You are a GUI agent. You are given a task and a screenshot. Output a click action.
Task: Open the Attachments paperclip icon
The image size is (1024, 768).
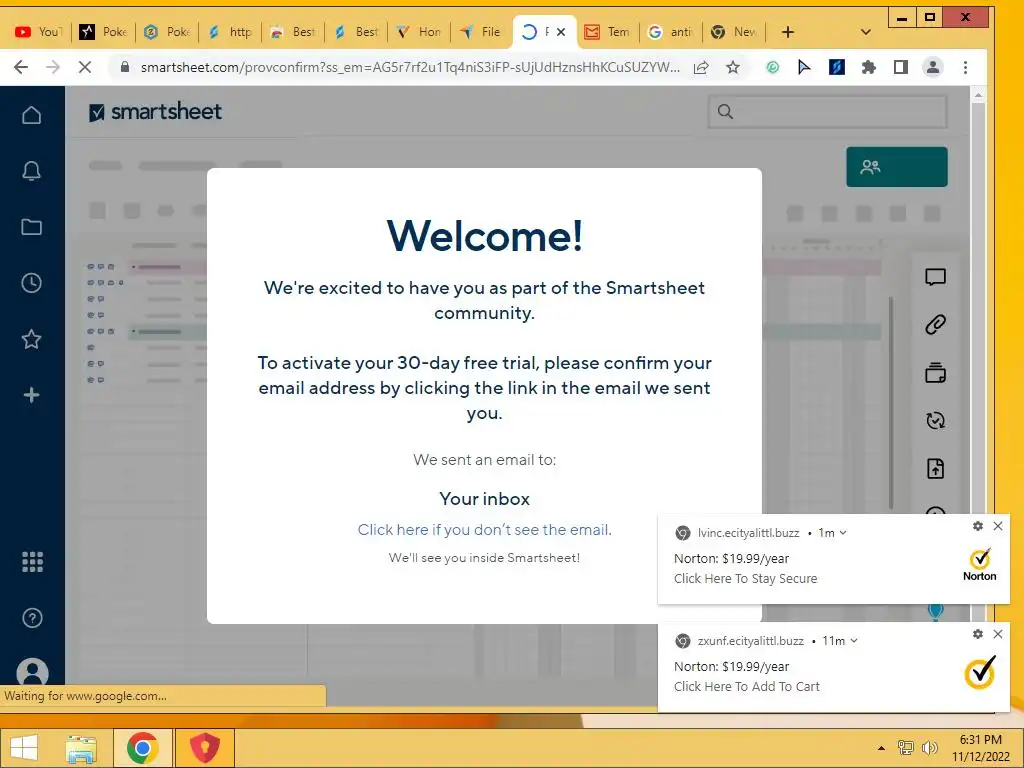(x=935, y=325)
